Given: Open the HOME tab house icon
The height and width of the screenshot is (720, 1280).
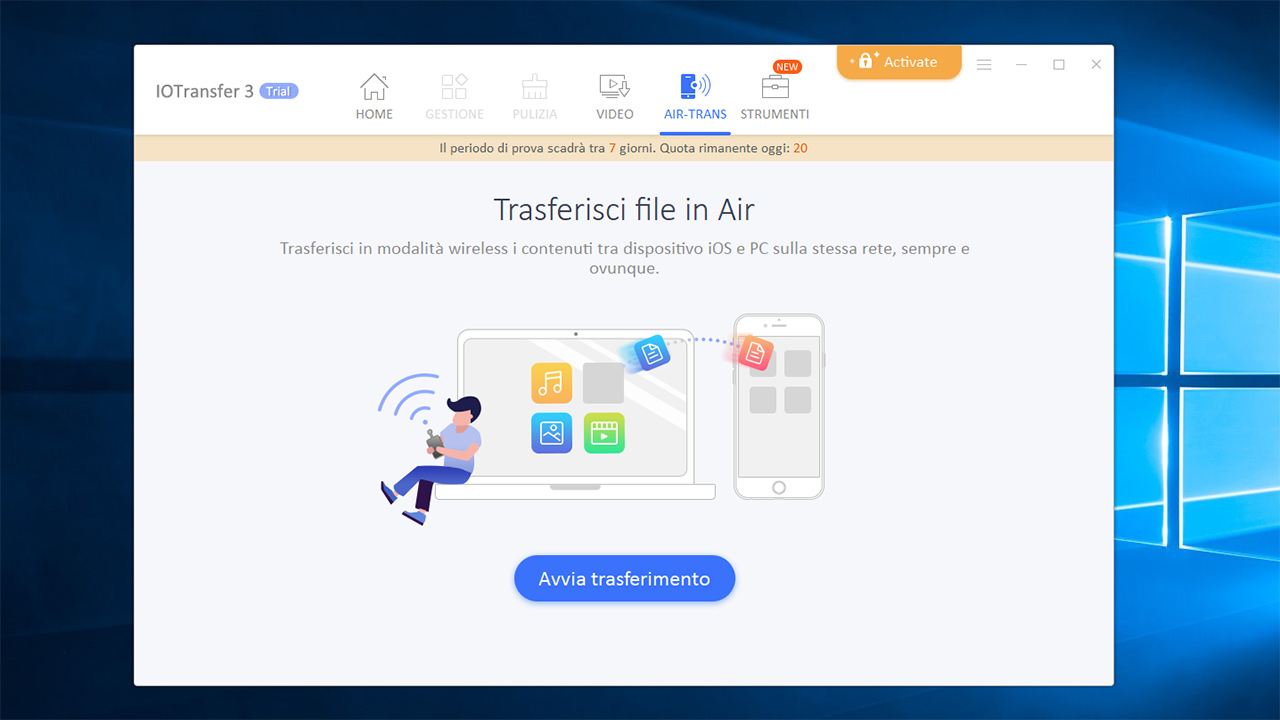Looking at the screenshot, I should [x=374, y=87].
